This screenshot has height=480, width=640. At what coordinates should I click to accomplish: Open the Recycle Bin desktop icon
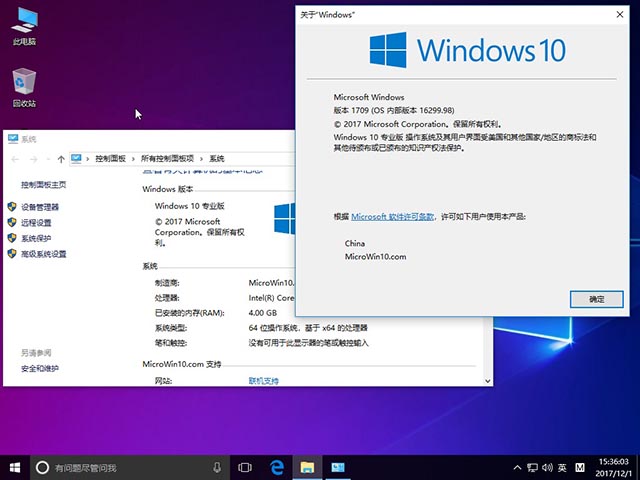24,88
